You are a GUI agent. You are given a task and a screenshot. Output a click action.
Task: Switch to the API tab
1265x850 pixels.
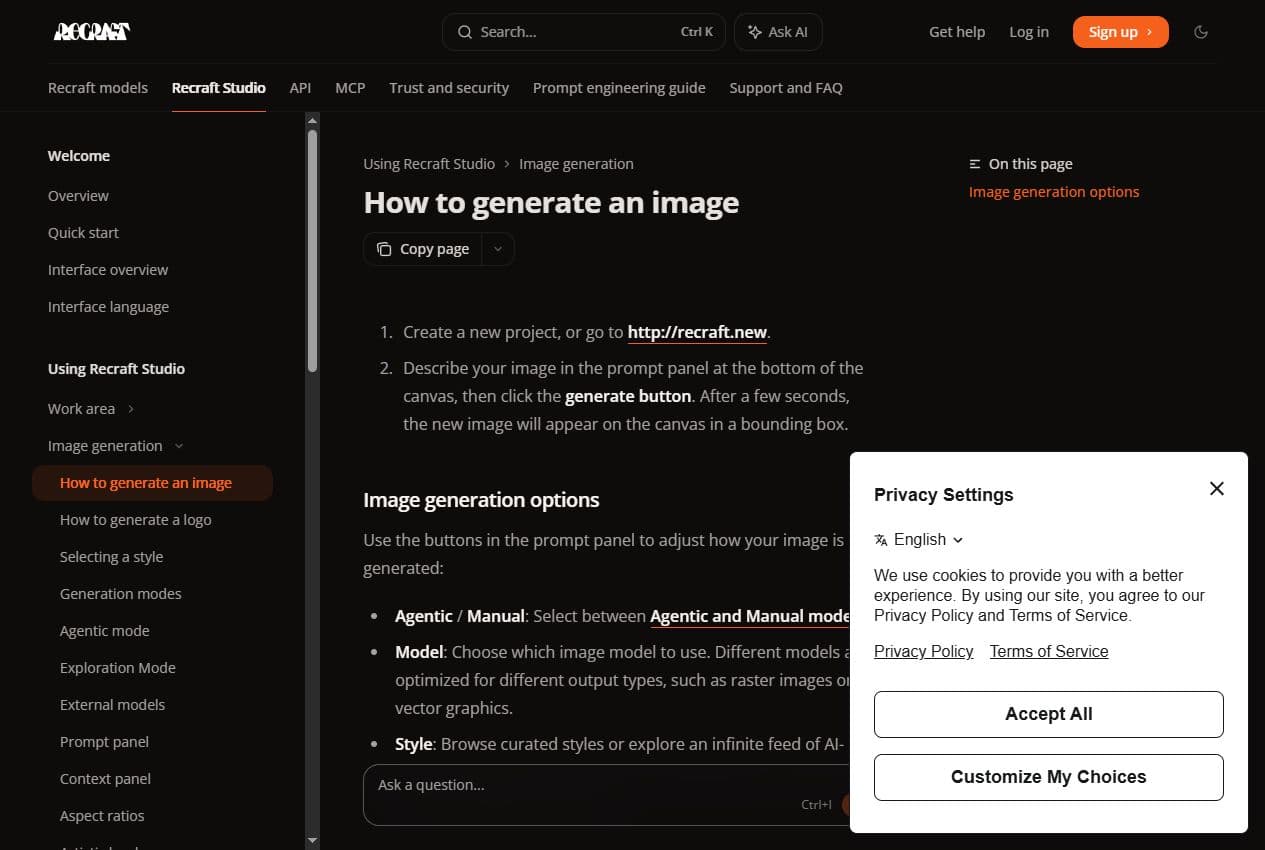(x=300, y=88)
